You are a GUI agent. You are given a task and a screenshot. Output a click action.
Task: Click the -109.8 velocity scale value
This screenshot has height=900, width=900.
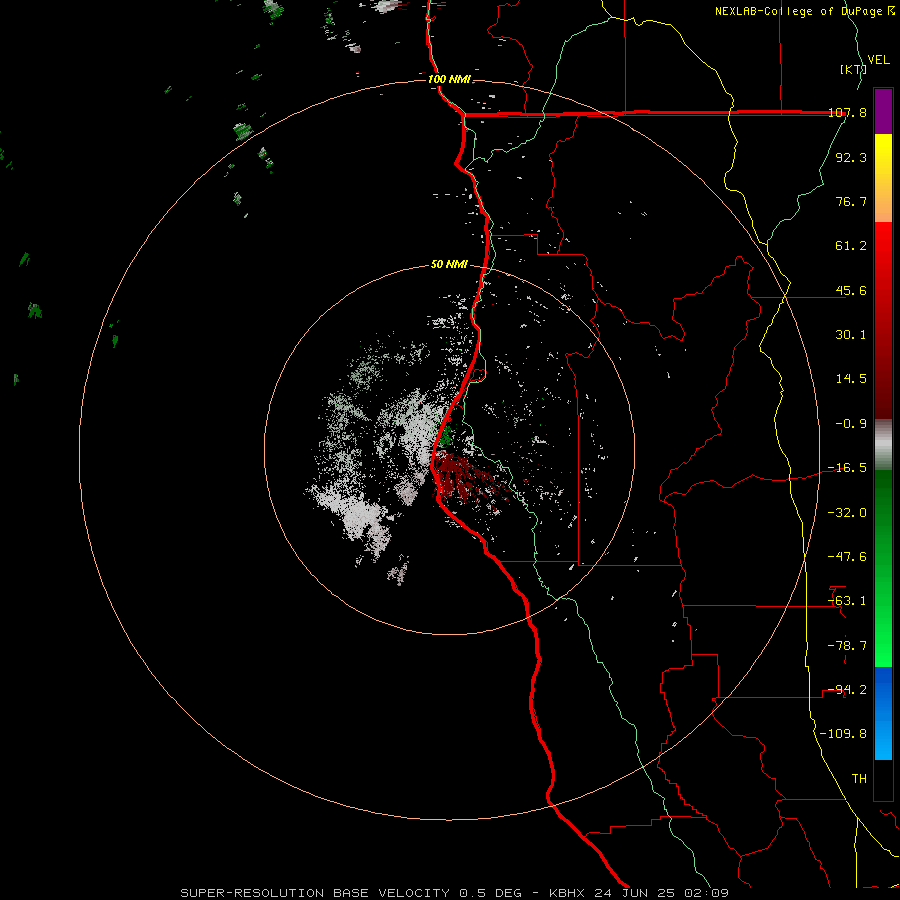click(x=843, y=734)
